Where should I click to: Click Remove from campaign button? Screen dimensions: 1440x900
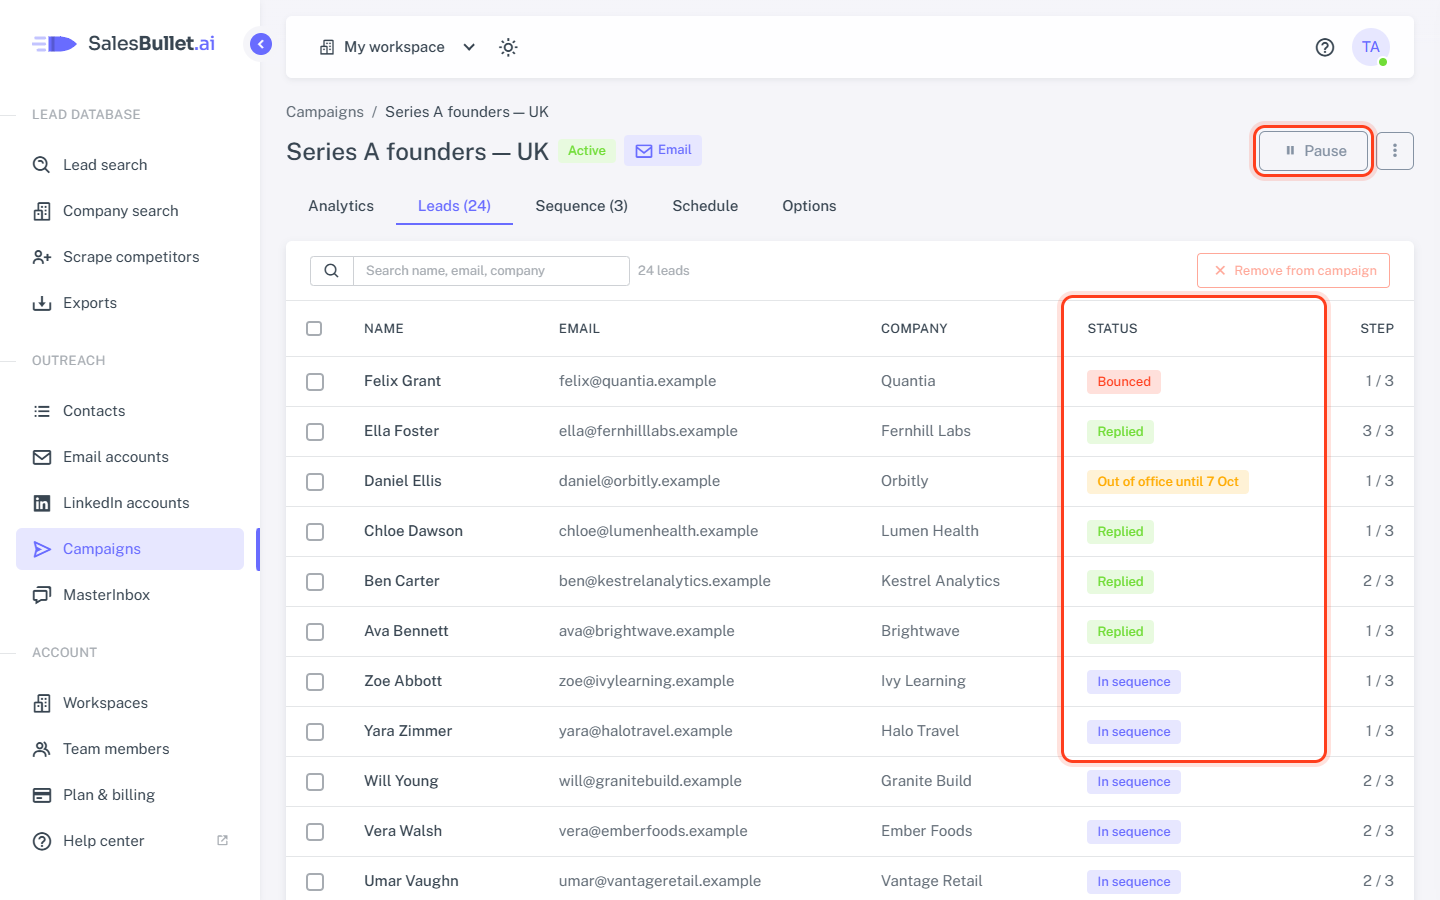pos(1293,271)
